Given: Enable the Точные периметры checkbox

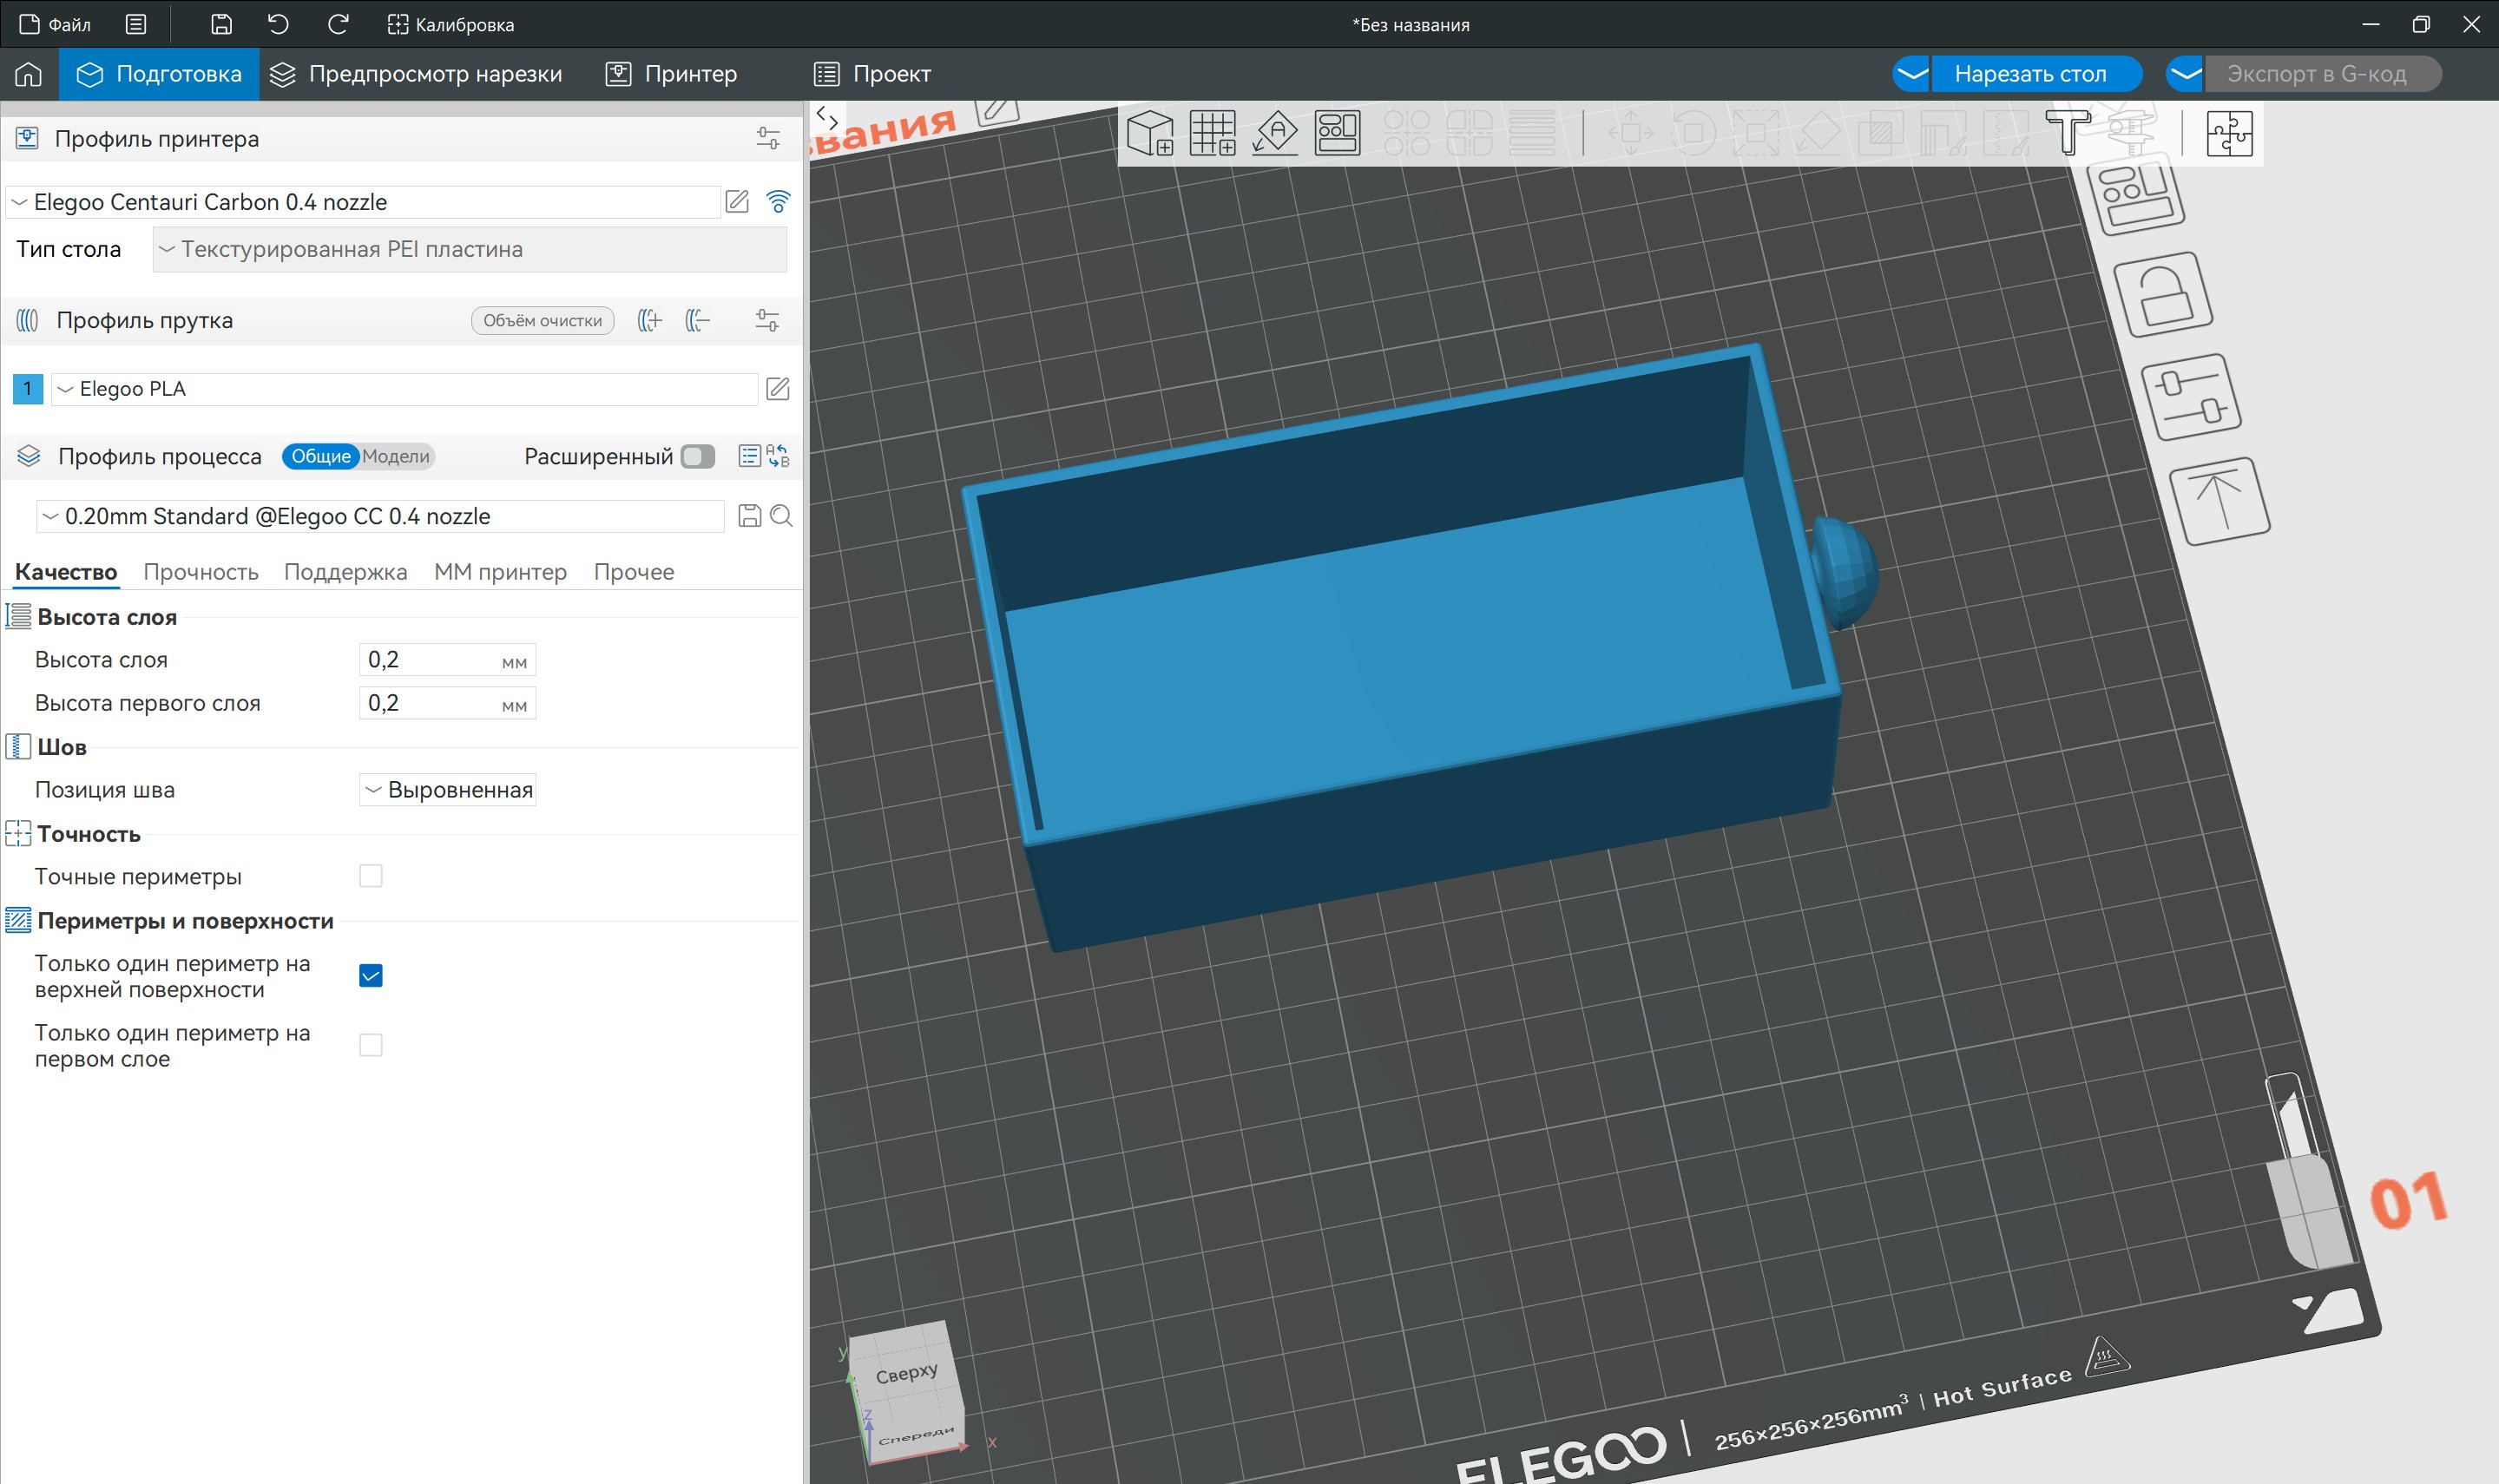Looking at the screenshot, I should (x=371, y=876).
